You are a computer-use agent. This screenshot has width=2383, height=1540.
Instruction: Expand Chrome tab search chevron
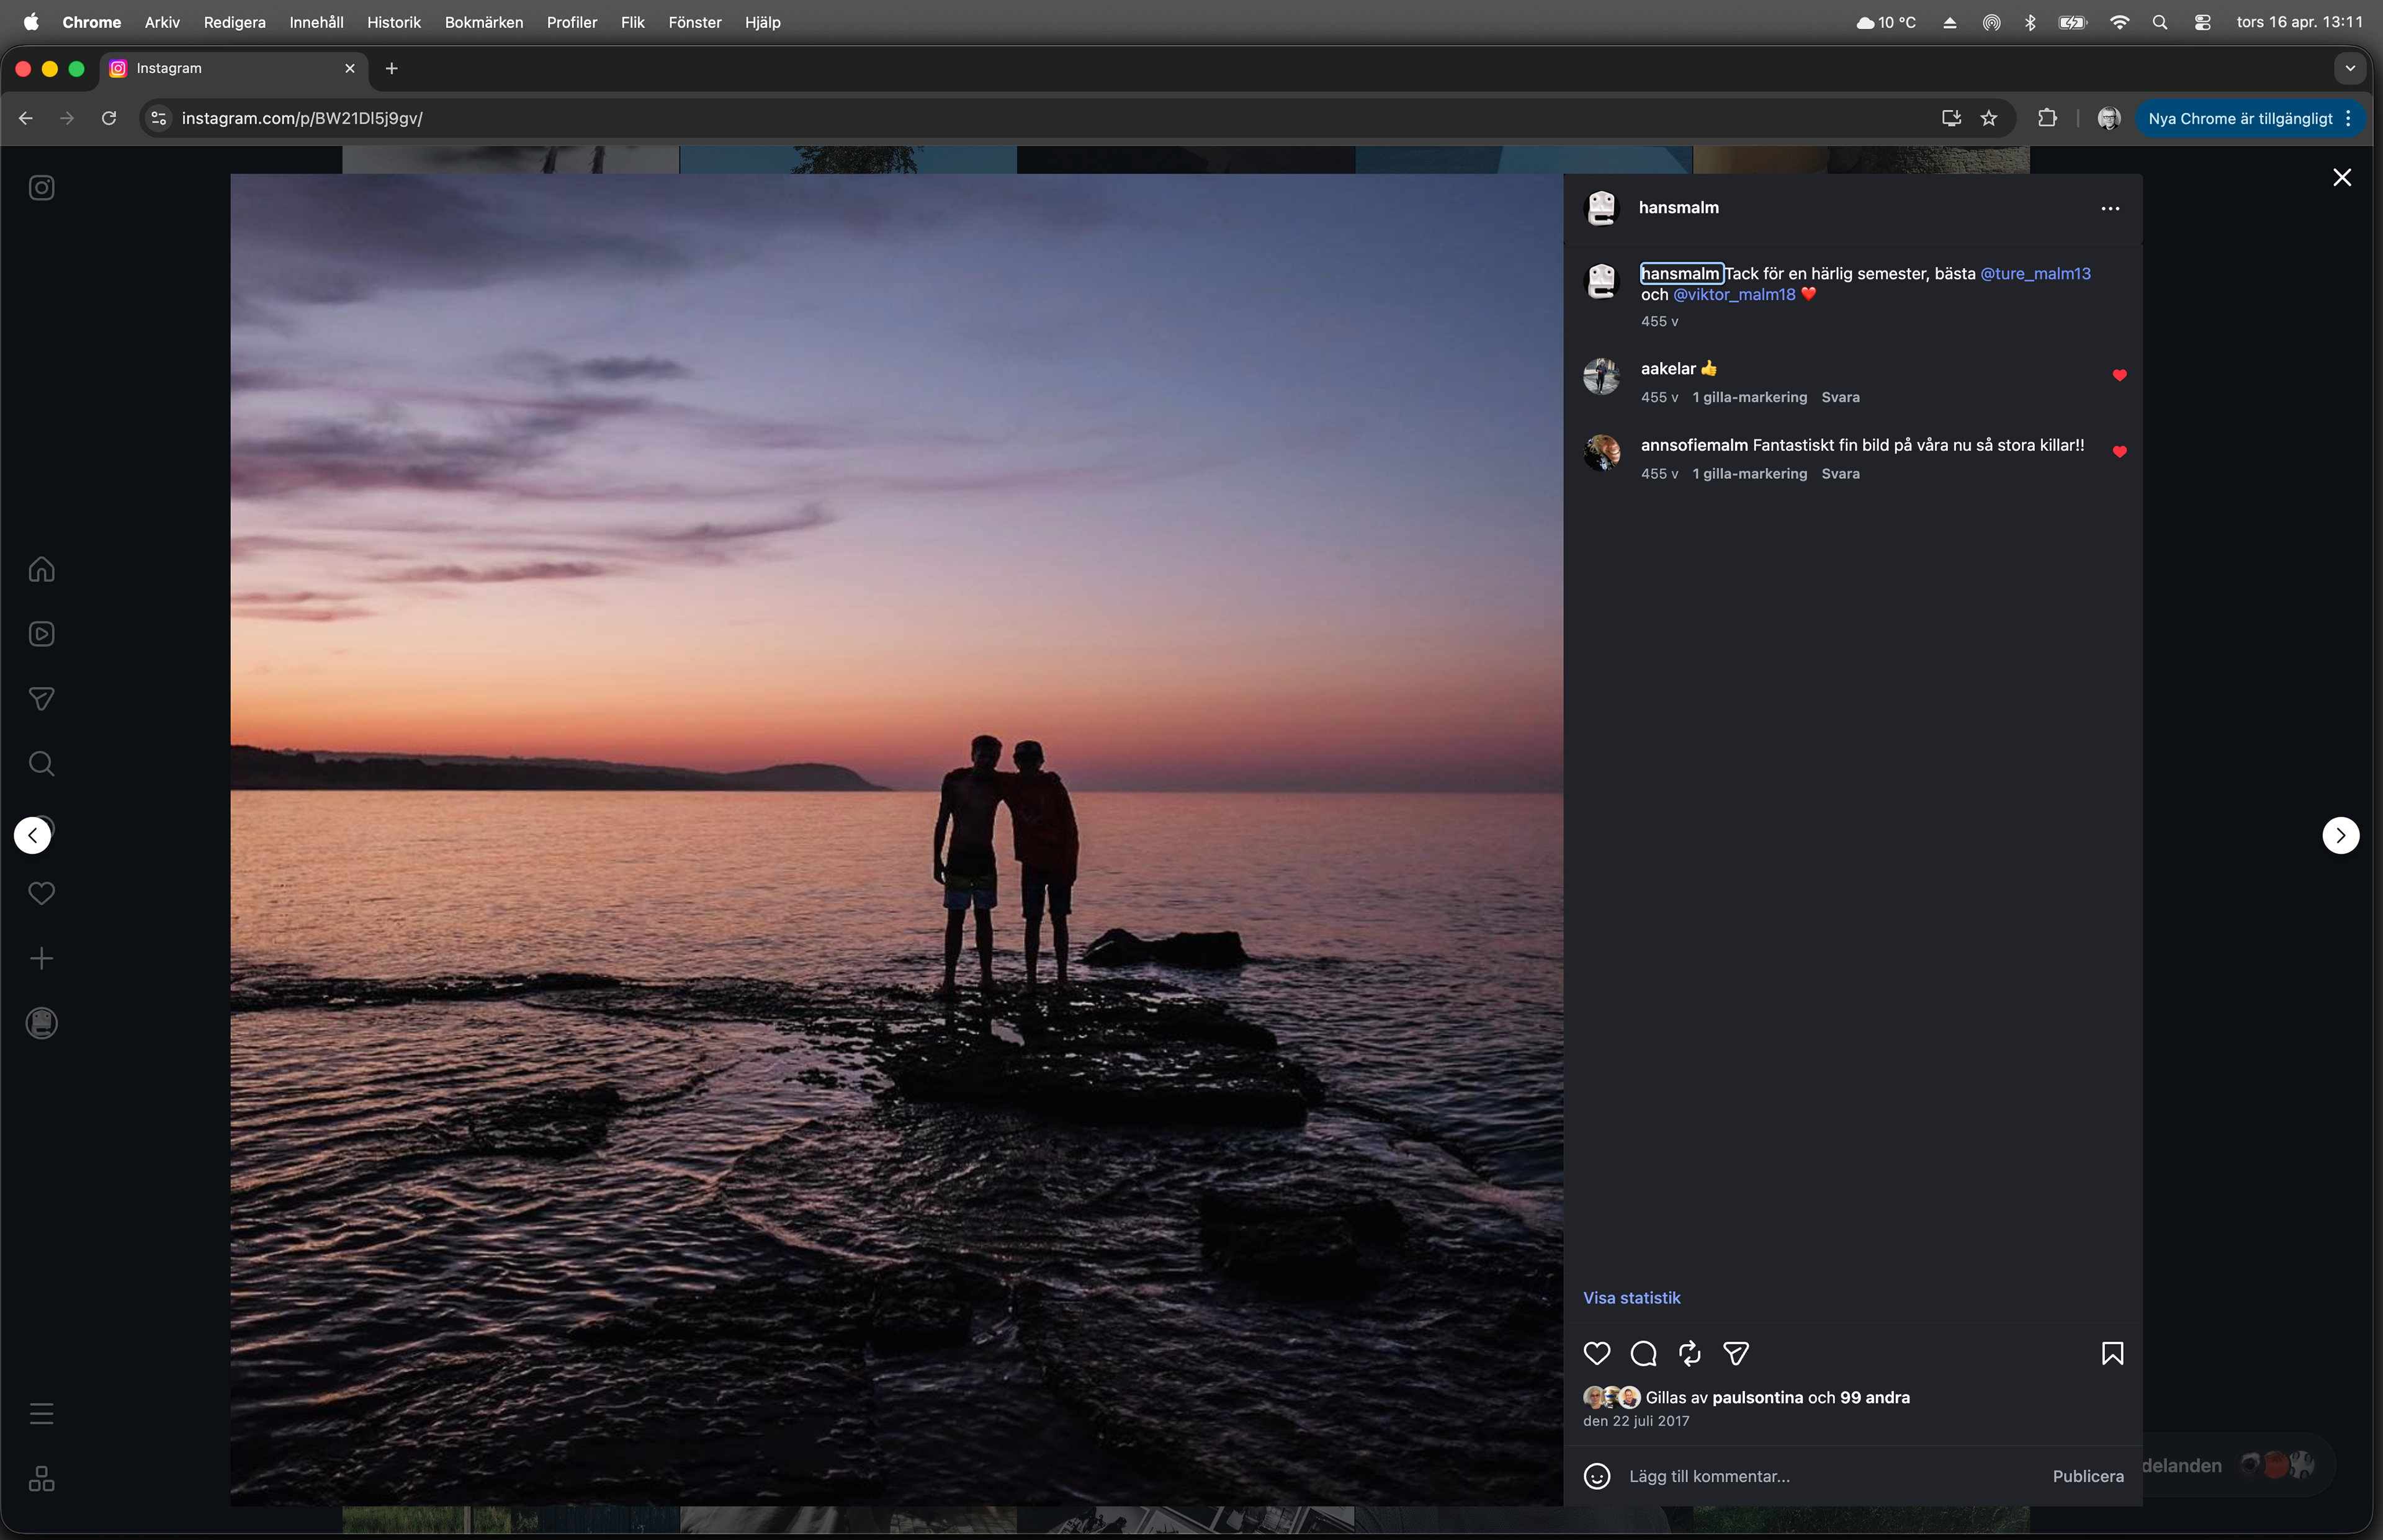click(2350, 68)
